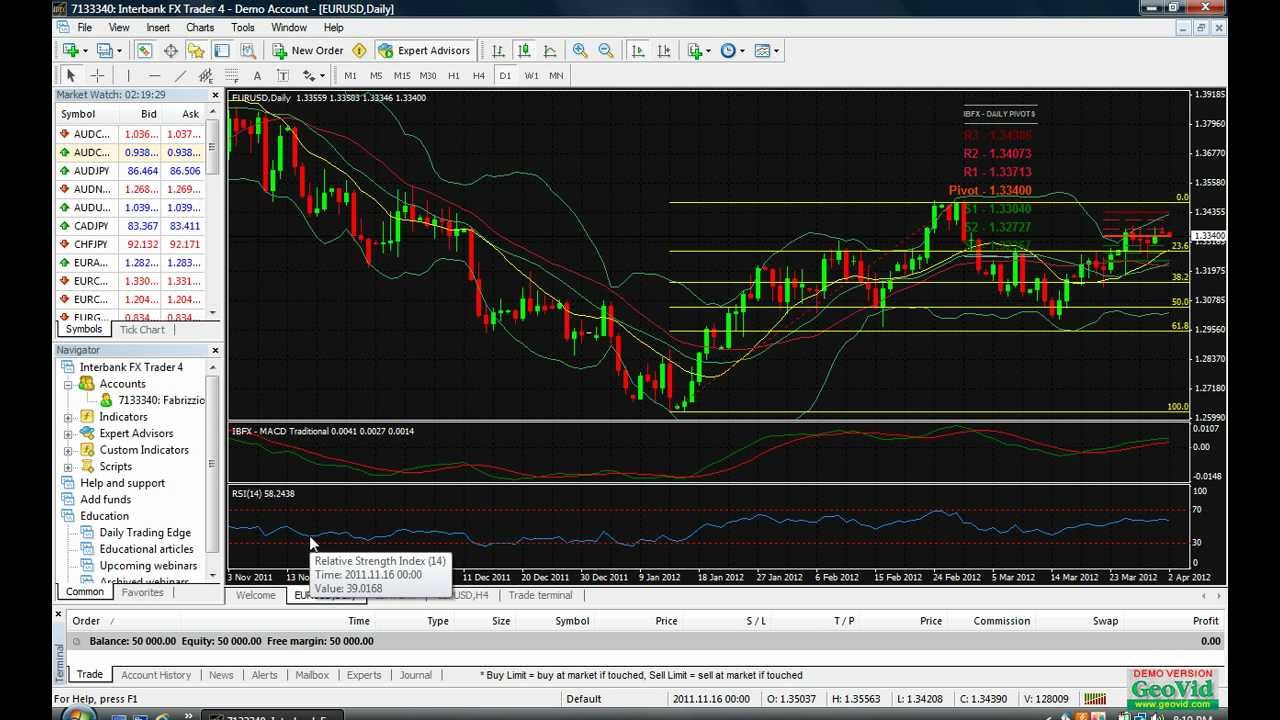1280x720 pixels.
Task: Open the Charts menu
Action: coord(200,27)
